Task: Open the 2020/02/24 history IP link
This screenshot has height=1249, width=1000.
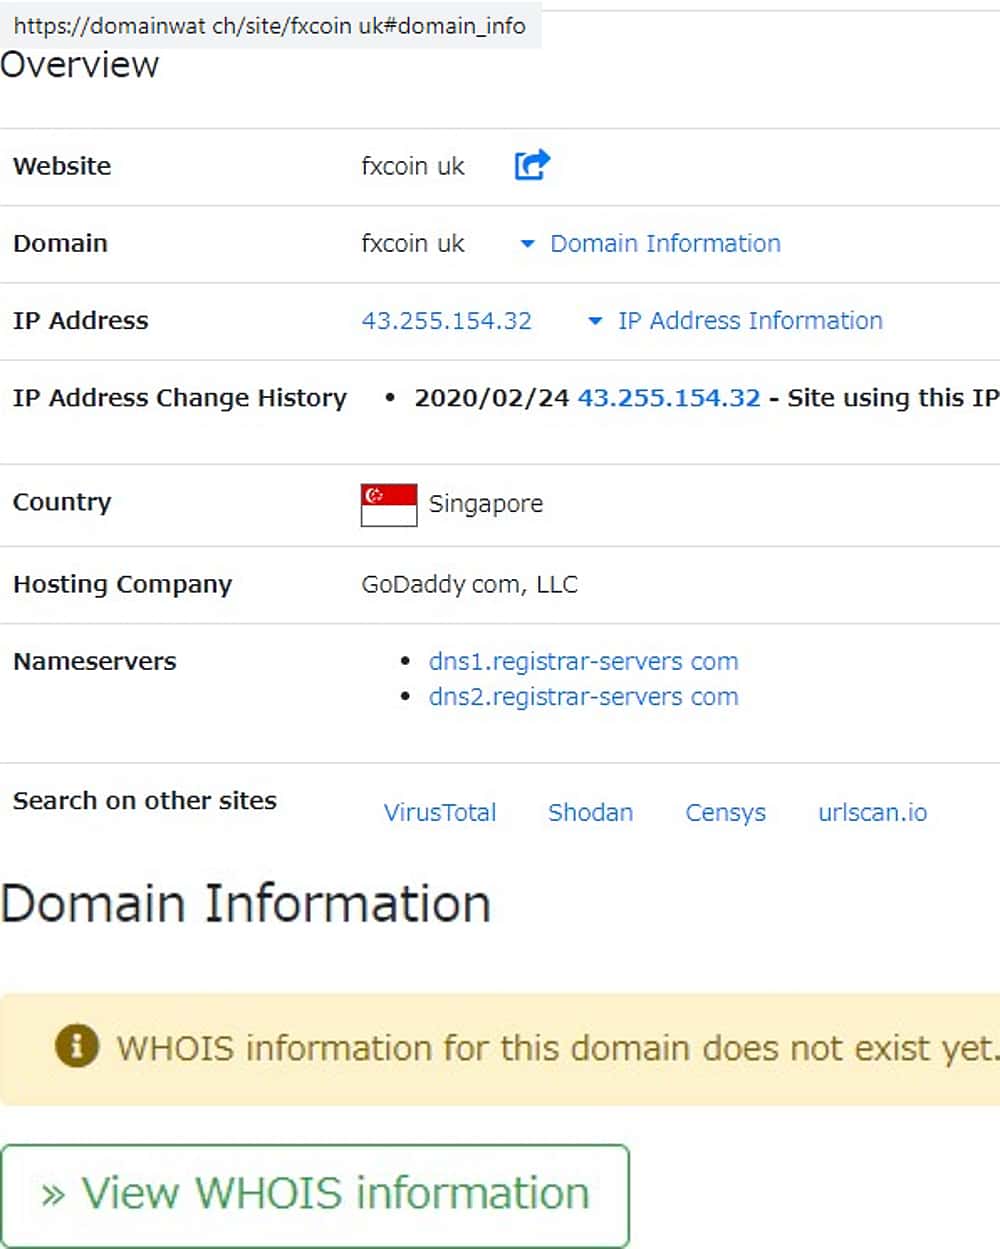Action: 669,398
